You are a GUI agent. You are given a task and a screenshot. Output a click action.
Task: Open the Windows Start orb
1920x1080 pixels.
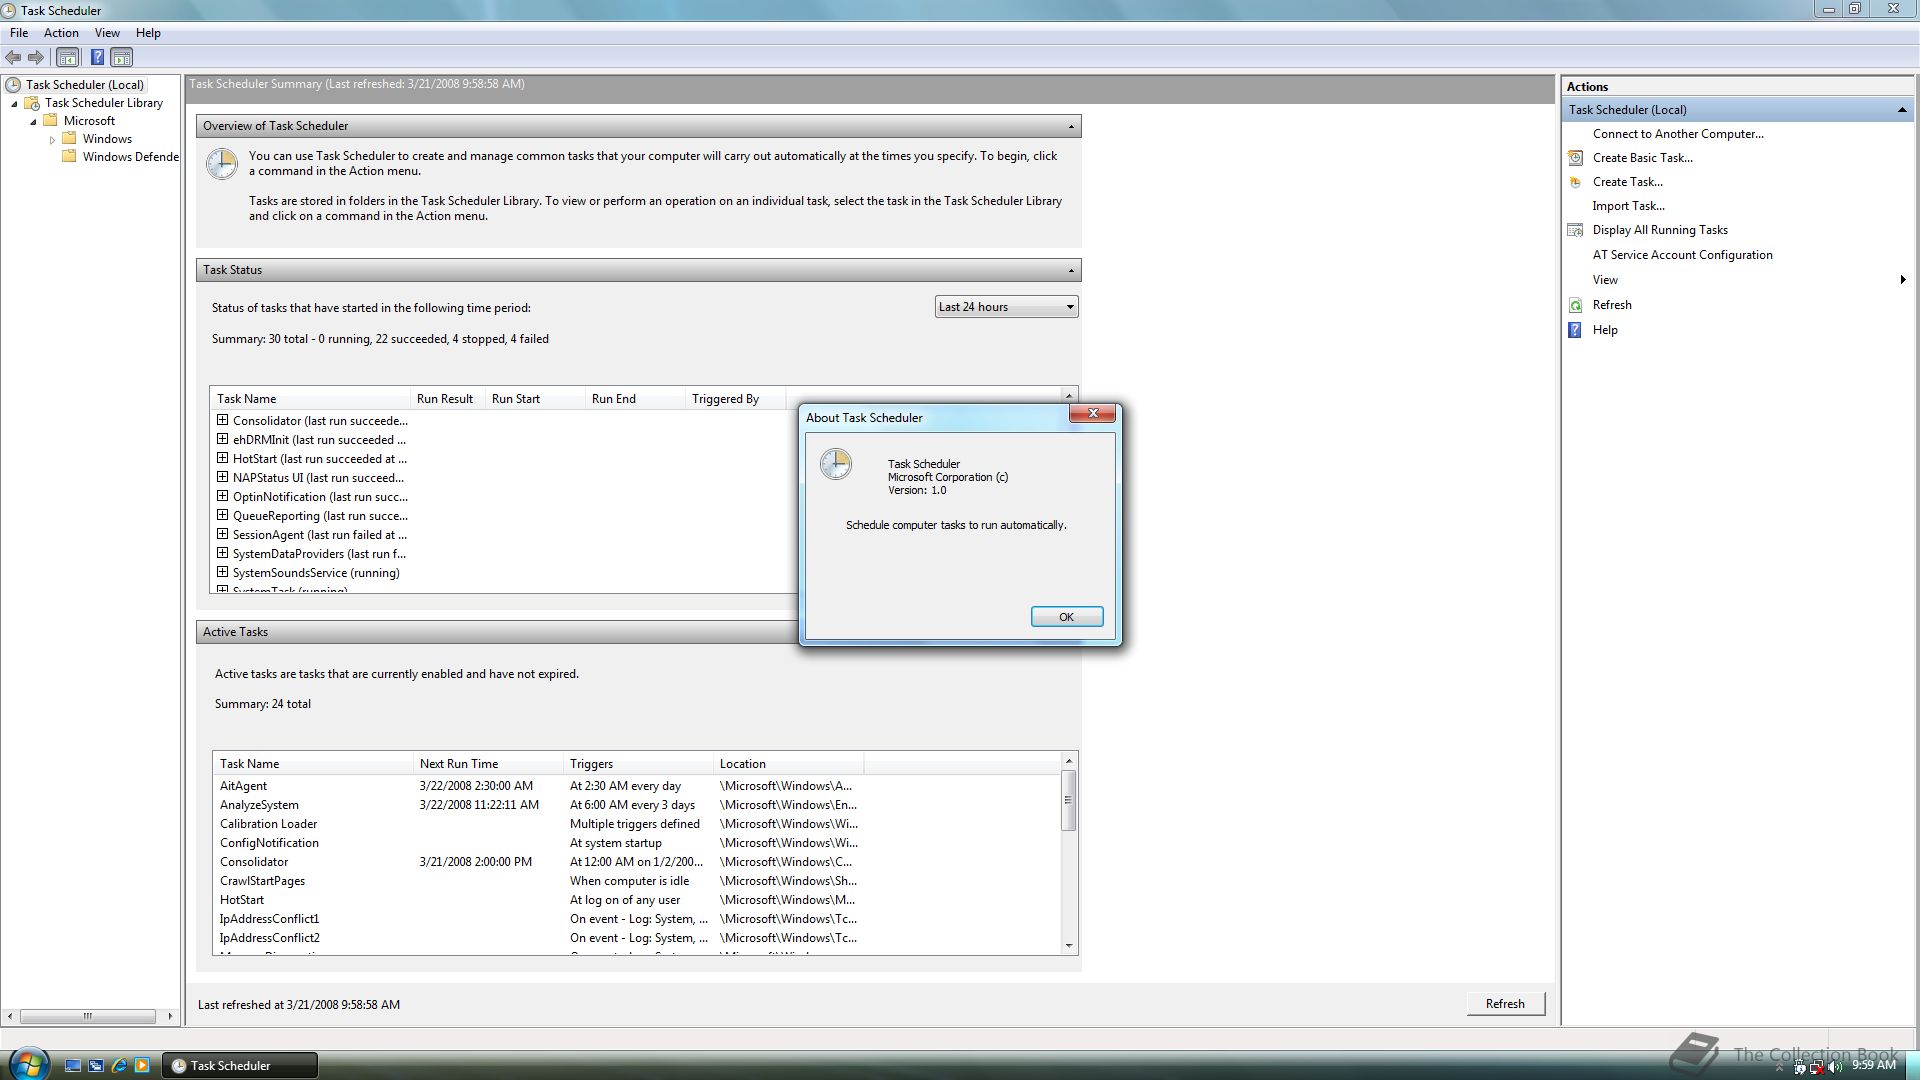point(28,1064)
